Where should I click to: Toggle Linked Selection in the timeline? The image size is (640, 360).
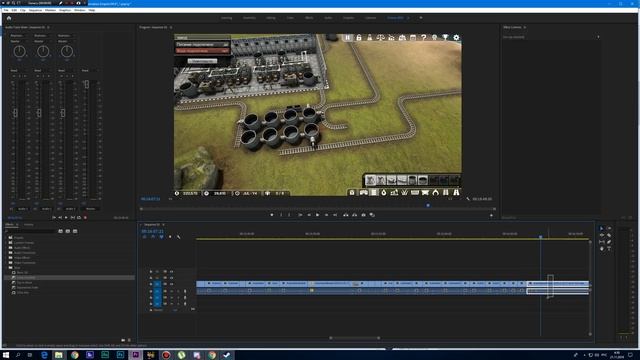click(162, 237)
